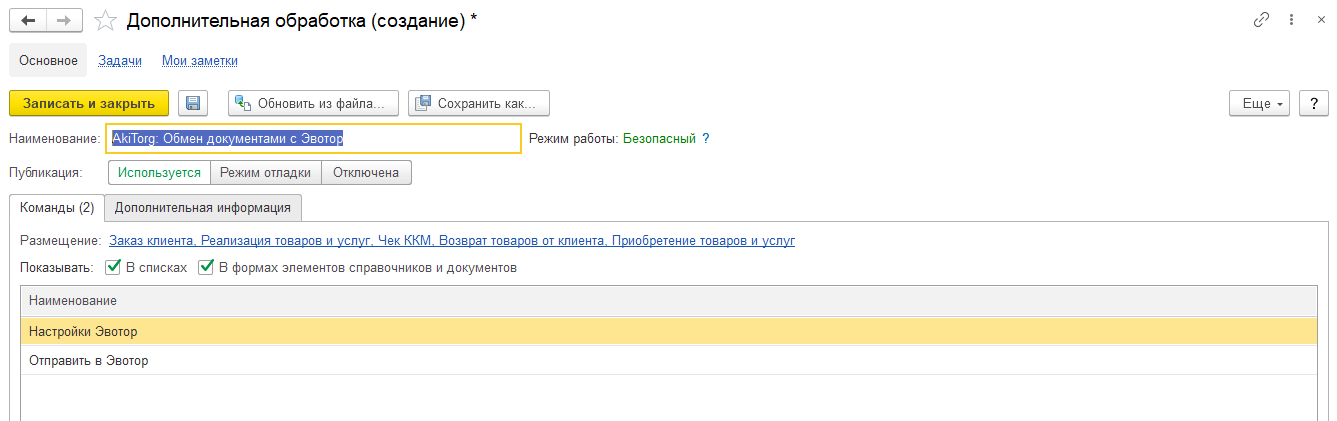Copy link using the chain icon
This screenshot has height=421, width=1337.
tap(1261, 20)
